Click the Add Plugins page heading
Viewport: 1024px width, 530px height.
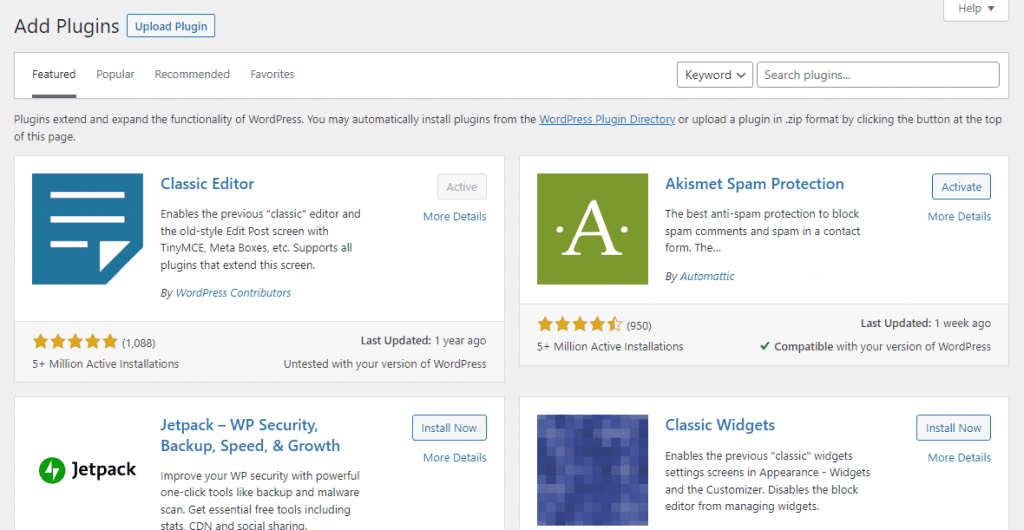pyautogui.click(x=67, y=27)
